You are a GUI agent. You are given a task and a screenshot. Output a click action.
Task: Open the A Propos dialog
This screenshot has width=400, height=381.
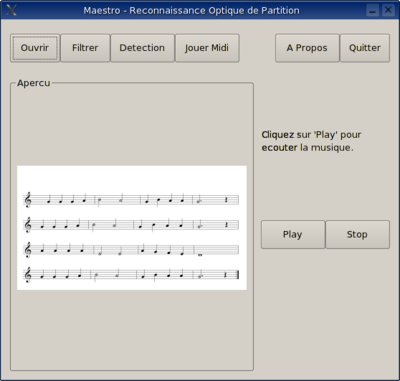pos(307,48)
